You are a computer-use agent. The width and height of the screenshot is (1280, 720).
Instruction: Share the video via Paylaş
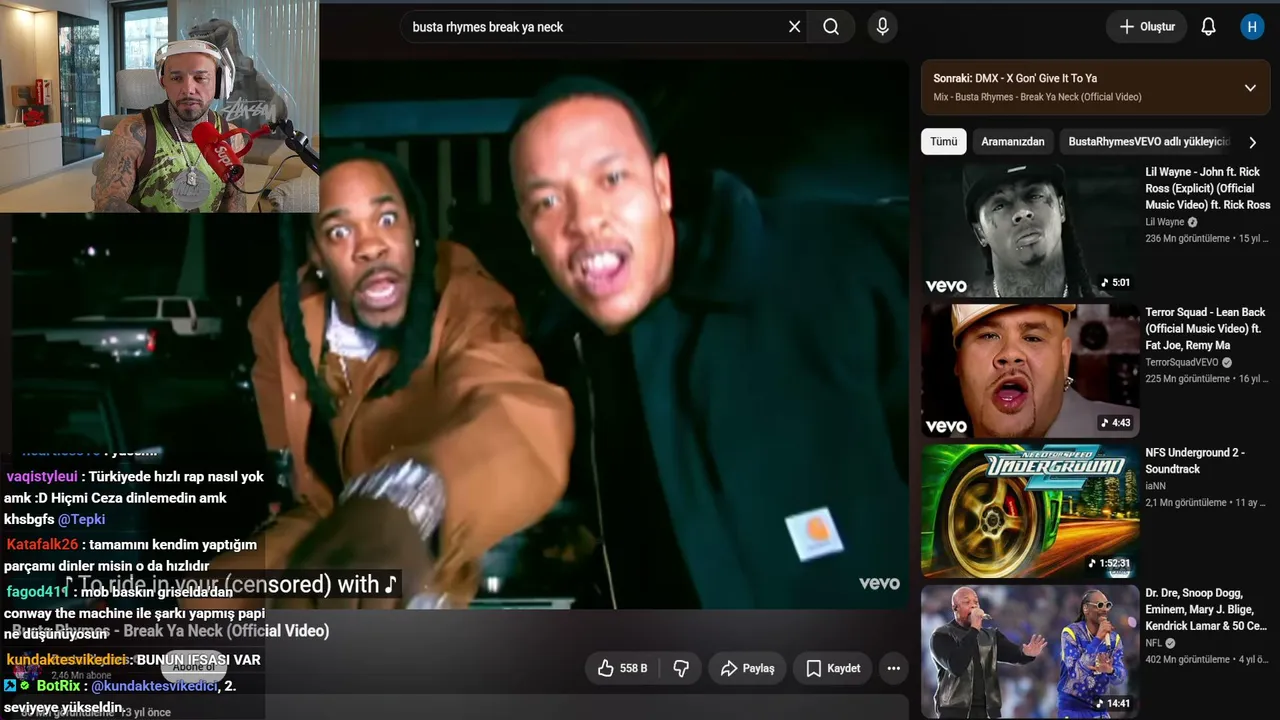[747, 668]
